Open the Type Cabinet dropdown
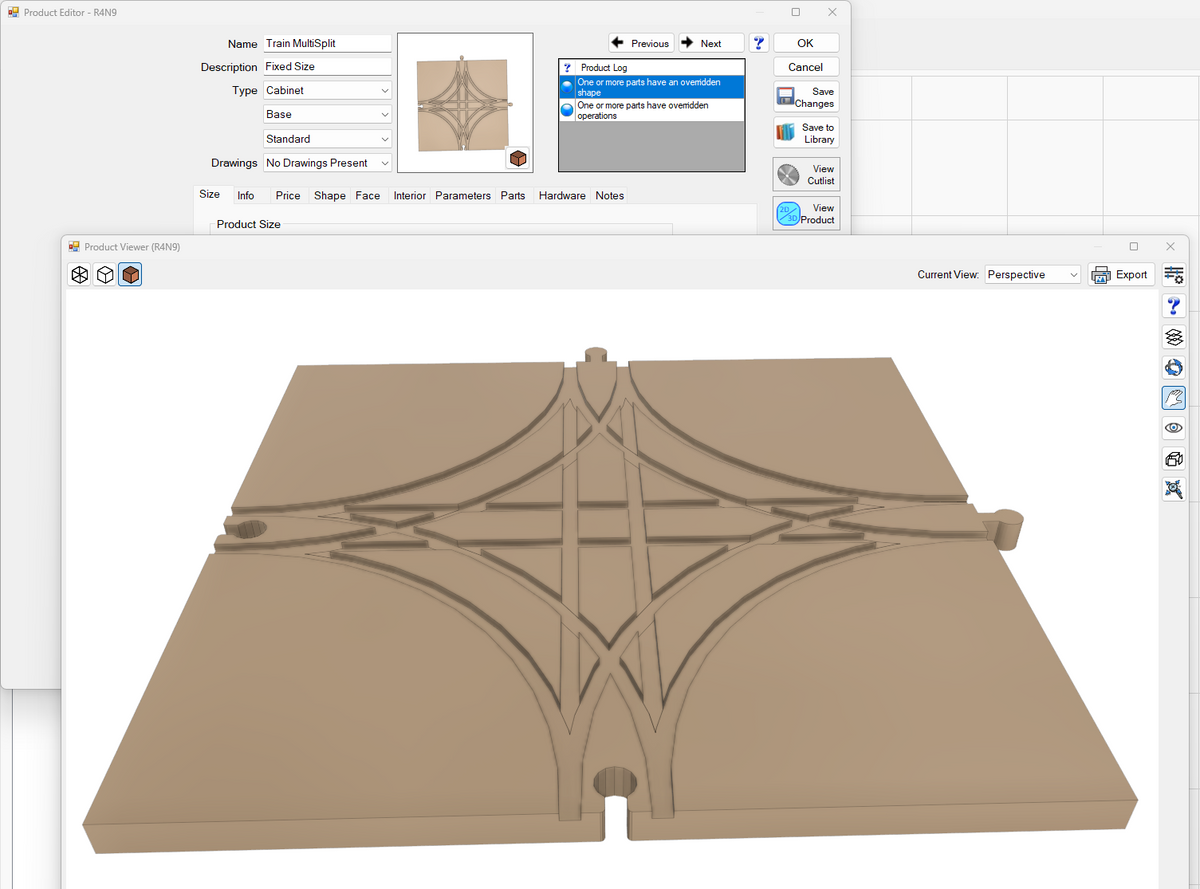 tap(327, 90)
